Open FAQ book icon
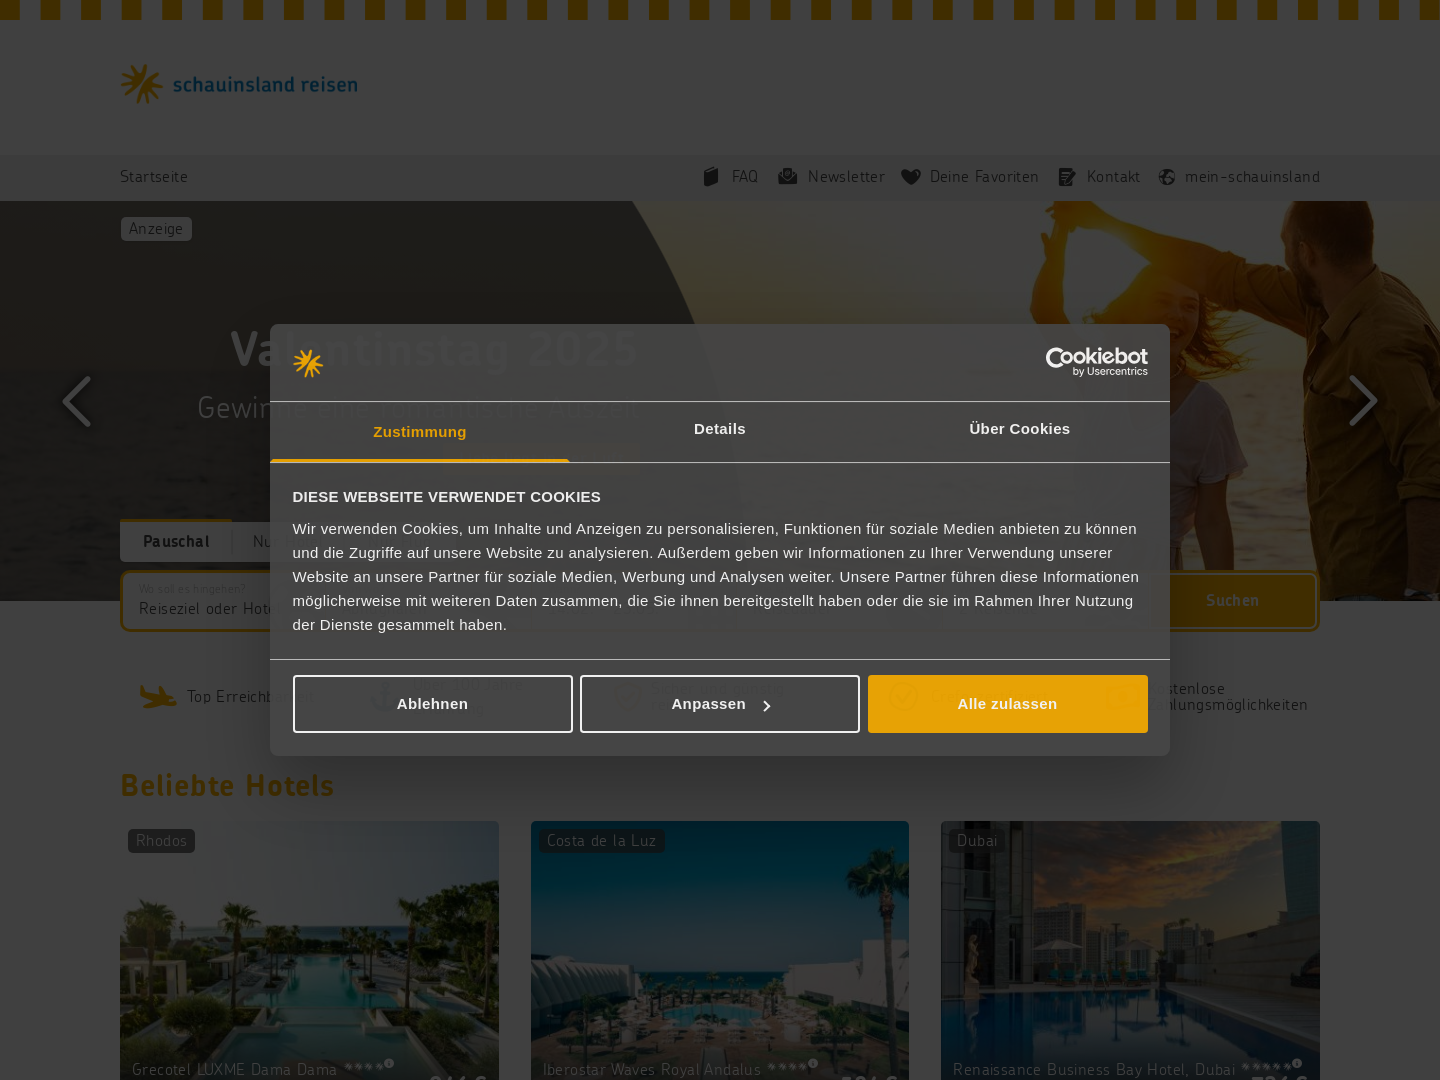 (x=711, y=177)
